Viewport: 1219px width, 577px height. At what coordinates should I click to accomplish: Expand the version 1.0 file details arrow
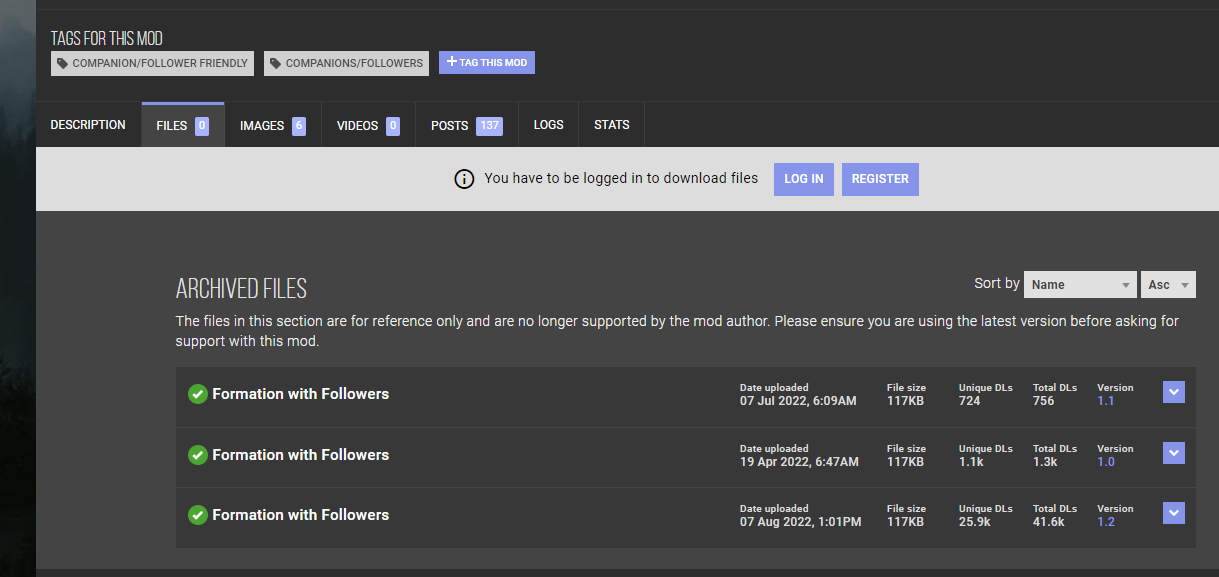[x=1174, y=453]
